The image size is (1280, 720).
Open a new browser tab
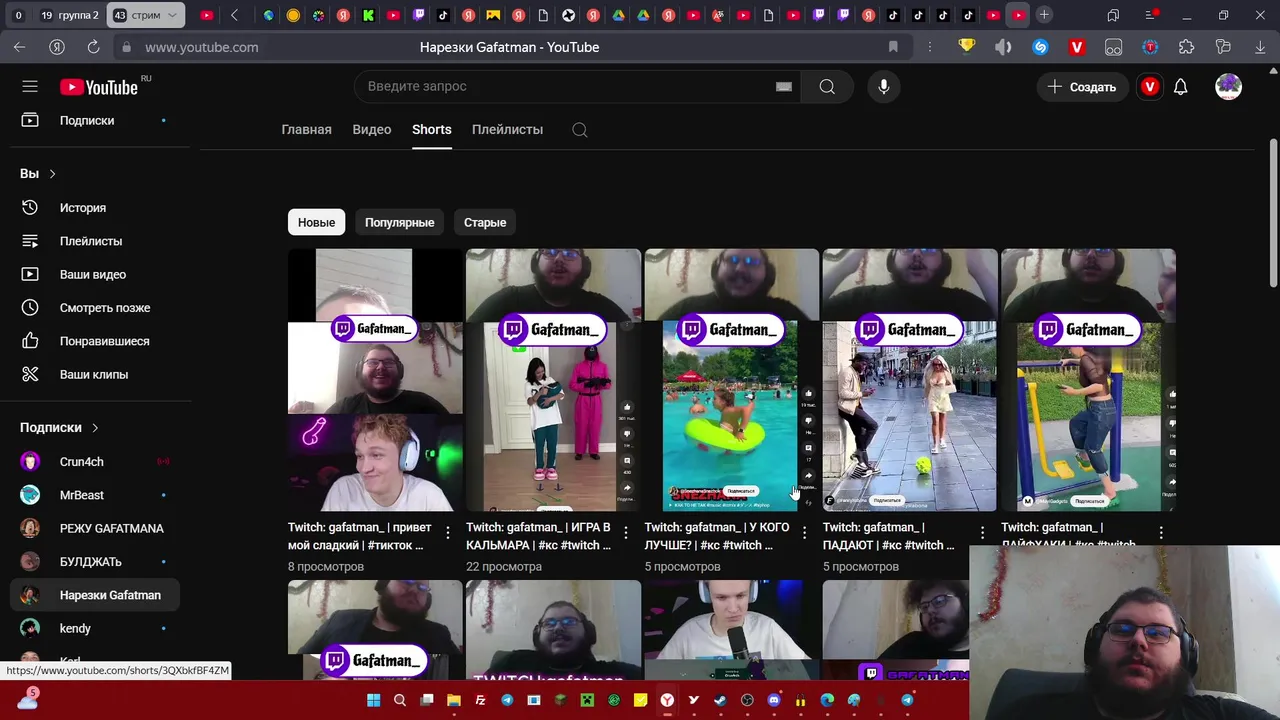pos(1044,15)
